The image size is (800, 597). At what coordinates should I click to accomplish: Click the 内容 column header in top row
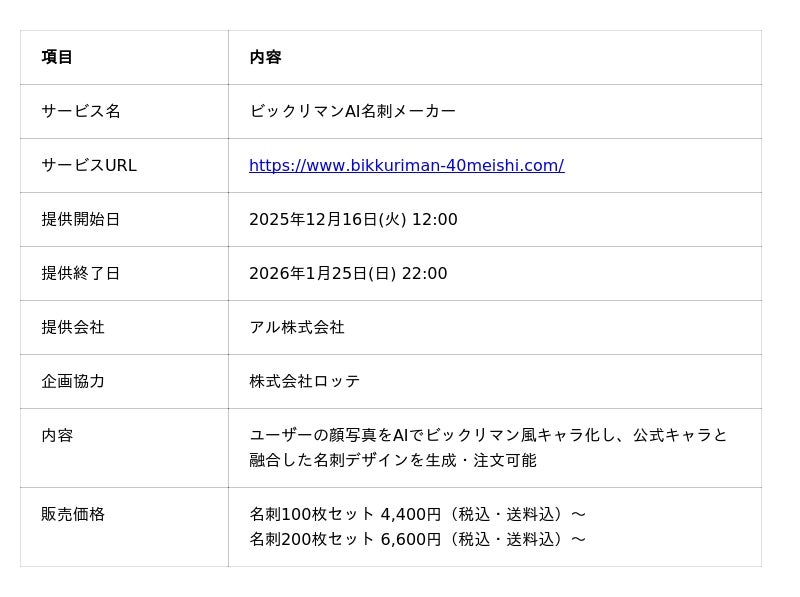point(265,58)
